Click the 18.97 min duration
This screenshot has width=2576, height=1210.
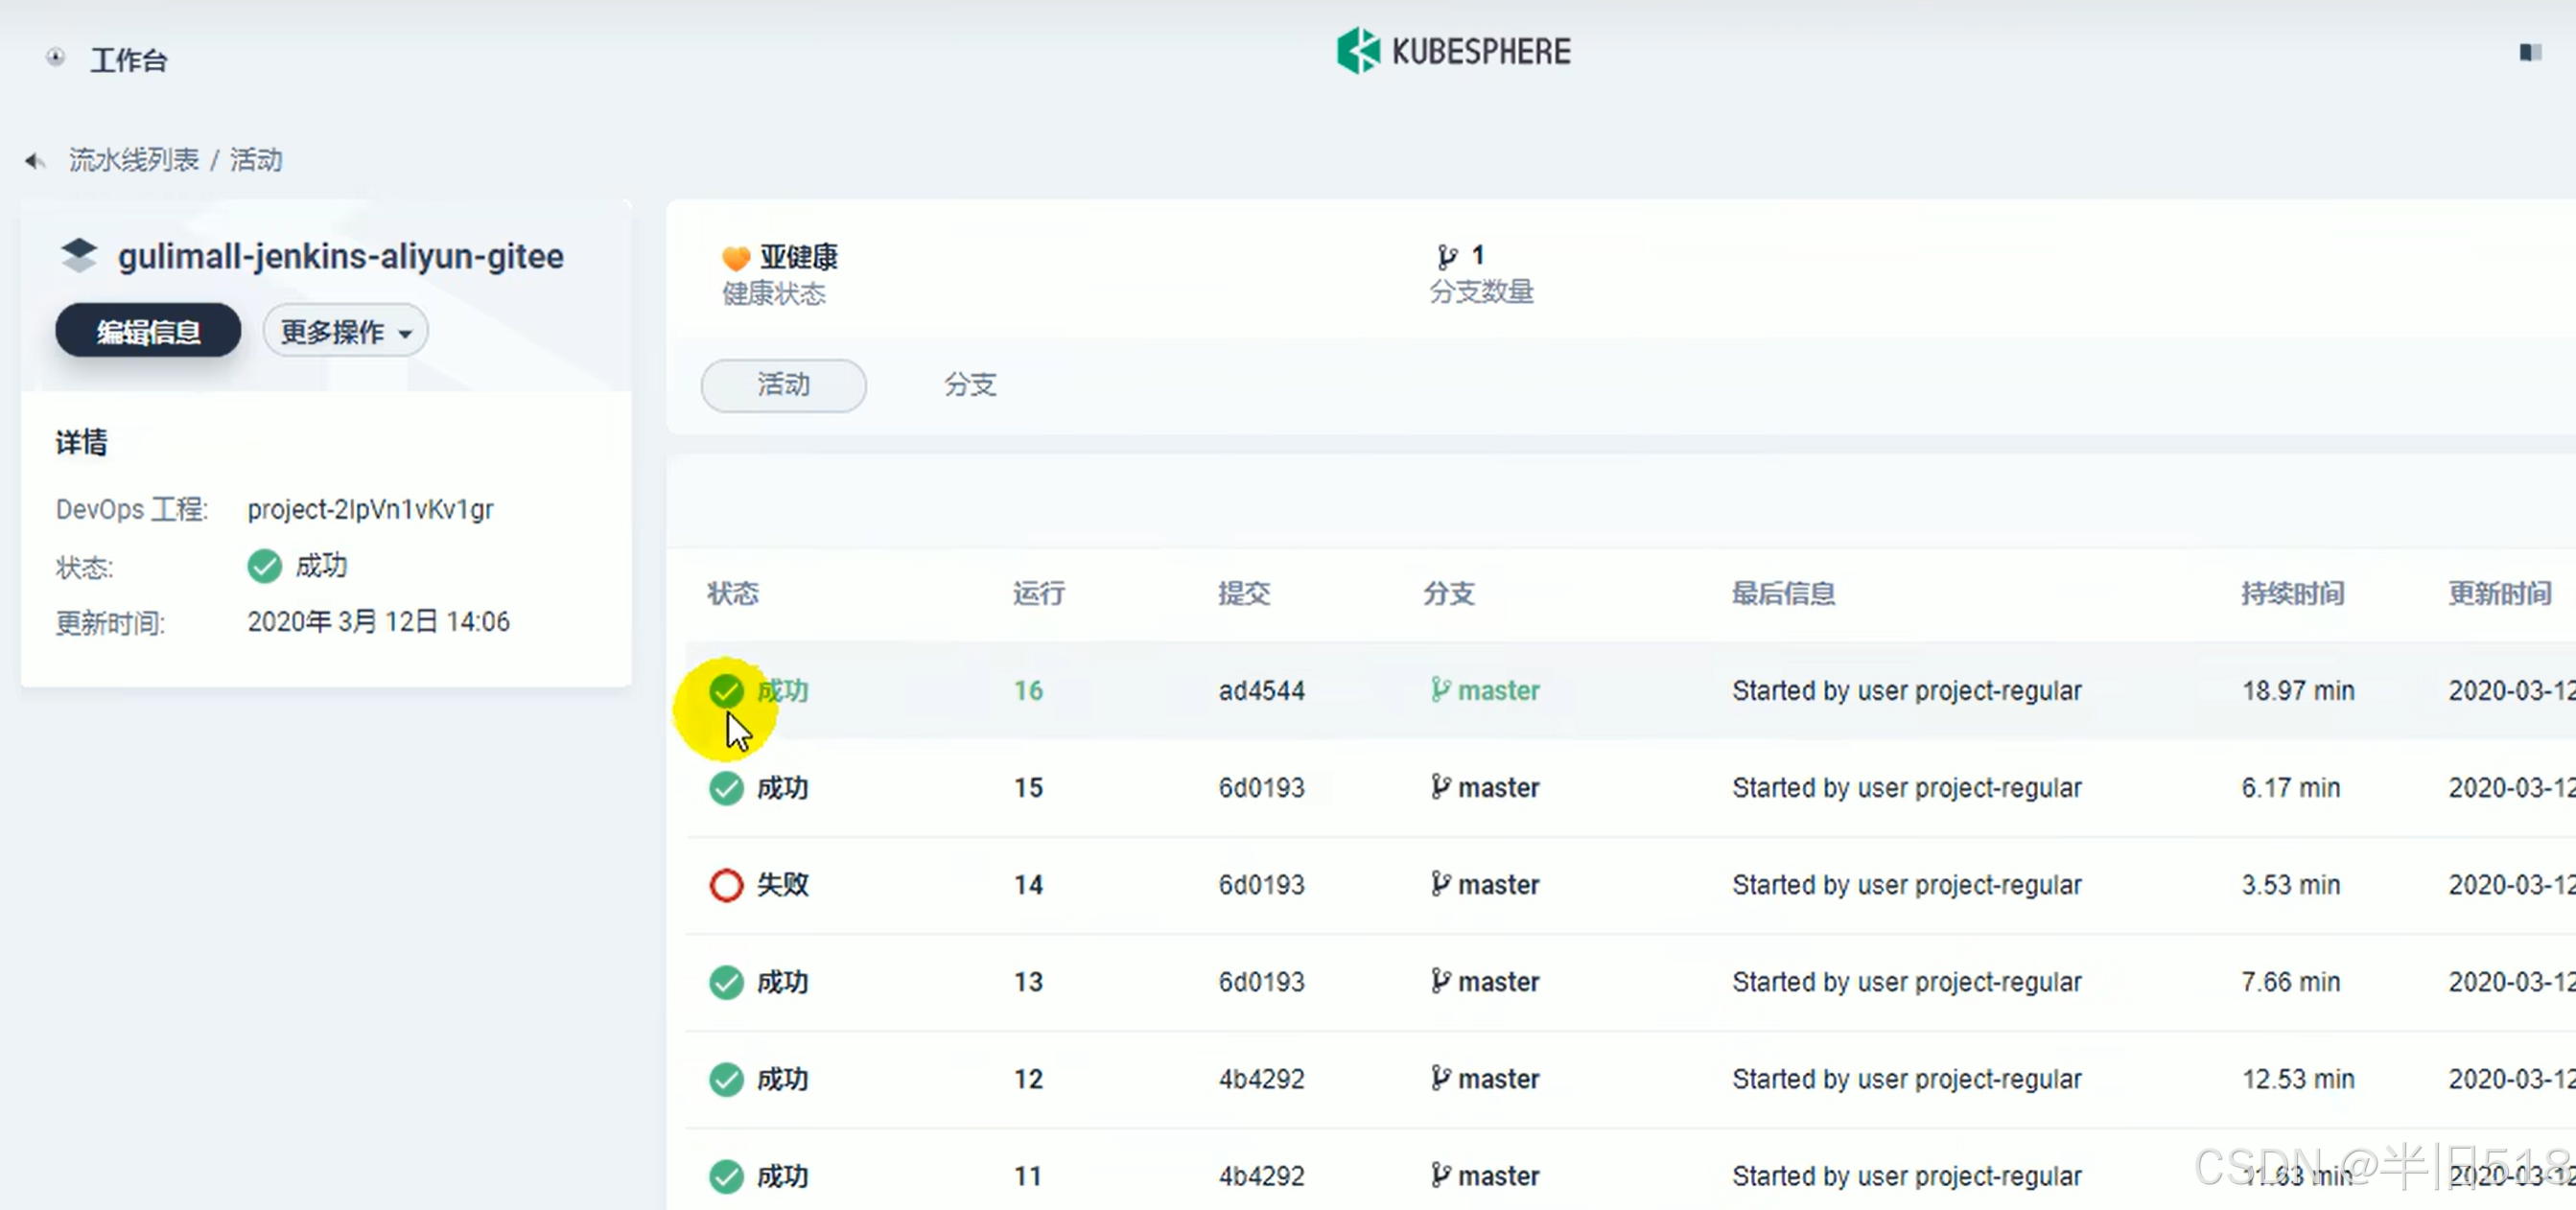coord(2297,690)
